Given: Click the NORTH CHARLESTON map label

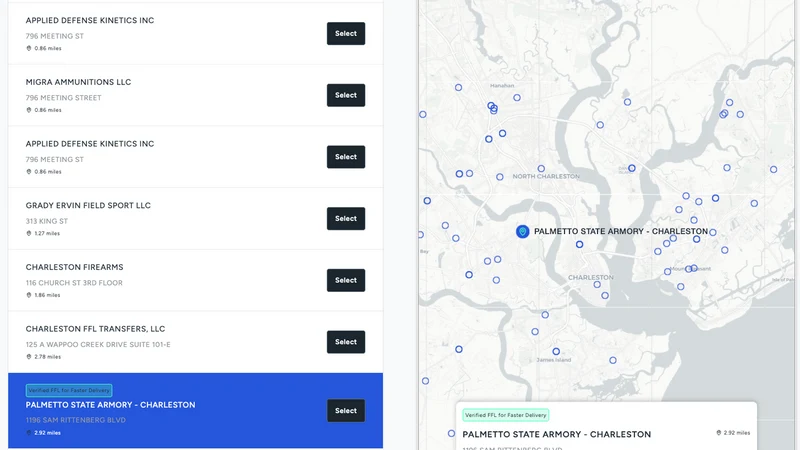Looking at the screenshot, I should (x=546, y=177).
